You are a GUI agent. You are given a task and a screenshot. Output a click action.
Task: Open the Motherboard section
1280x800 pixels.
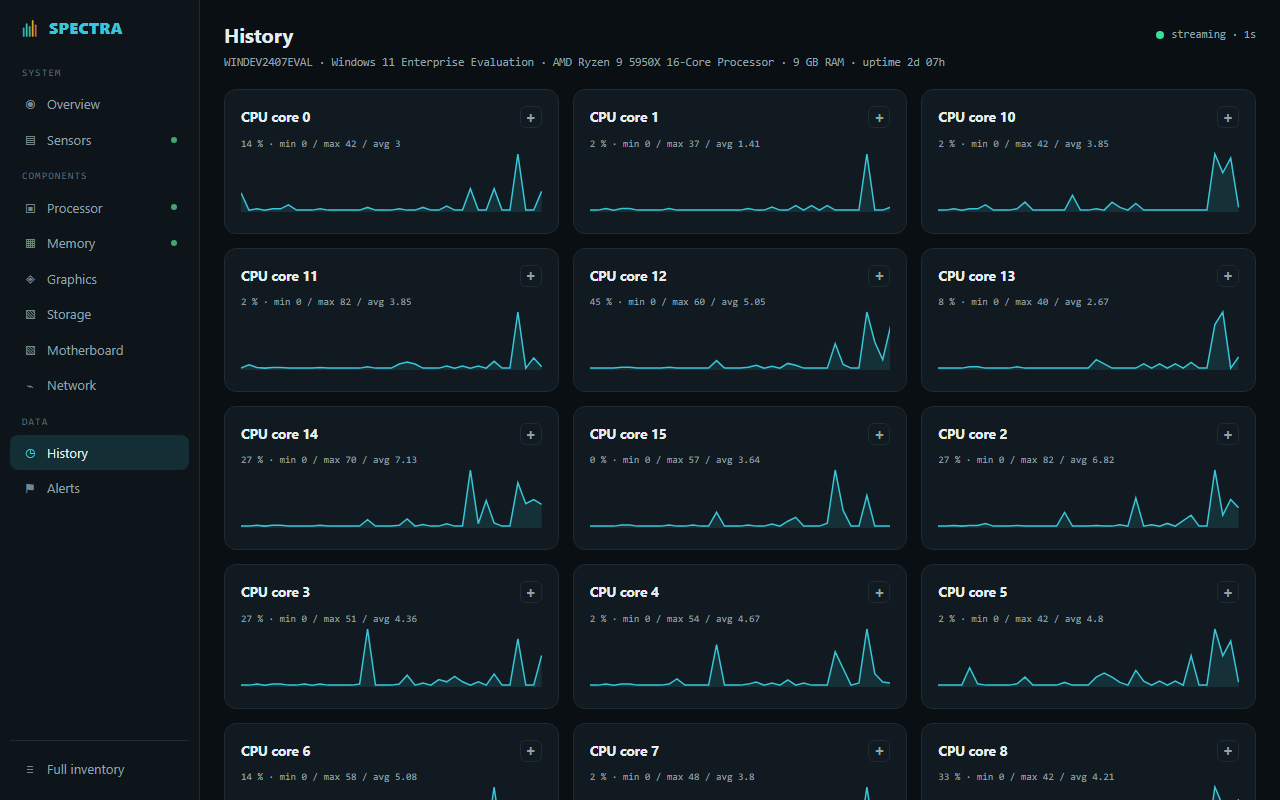tap(99, 350)
